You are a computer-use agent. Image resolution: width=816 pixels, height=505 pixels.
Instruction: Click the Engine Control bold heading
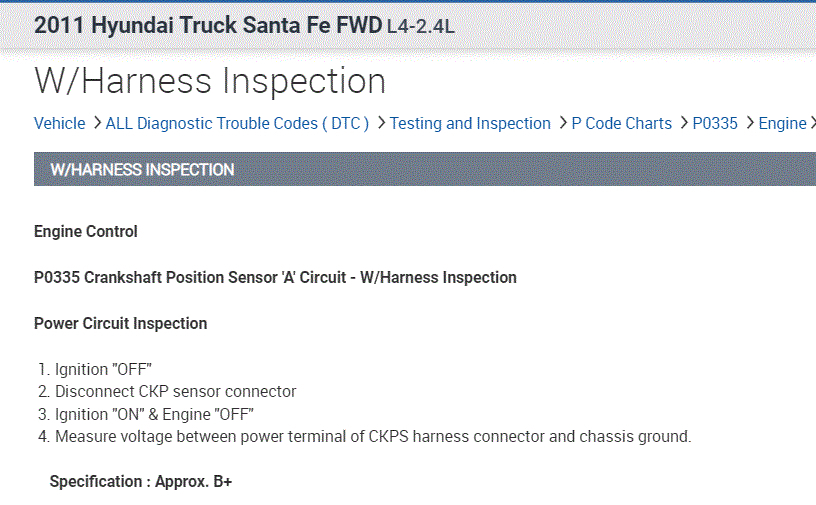(86, 232)
